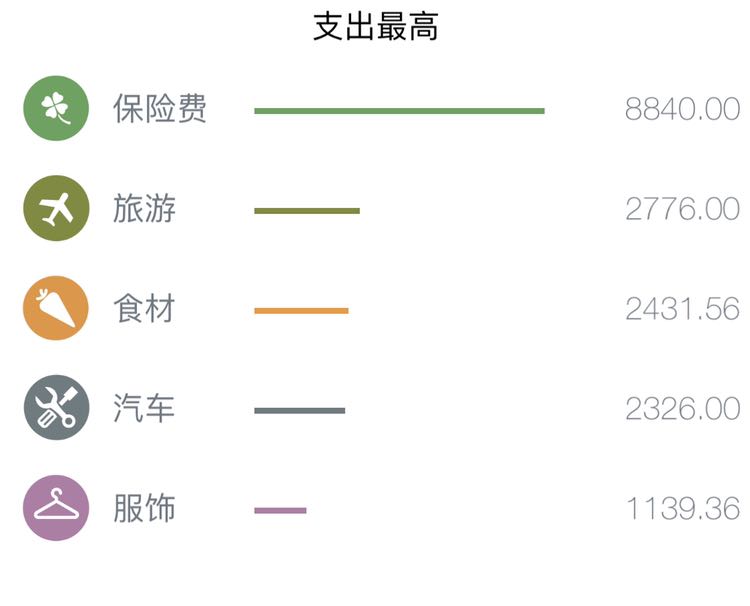View the 8840.00 insurance amount
The width and height of the screenshot is (750, 606).
[x=683, y=109]
